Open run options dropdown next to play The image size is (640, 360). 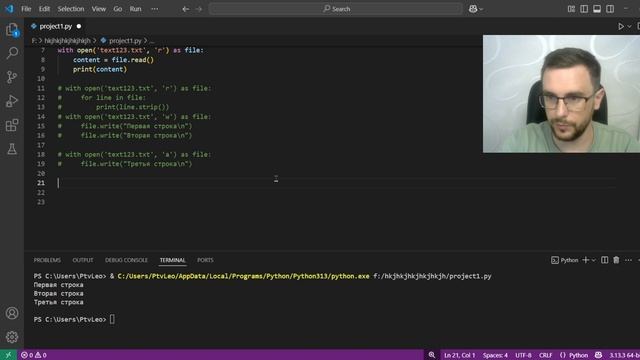click(x=629, y=27)
